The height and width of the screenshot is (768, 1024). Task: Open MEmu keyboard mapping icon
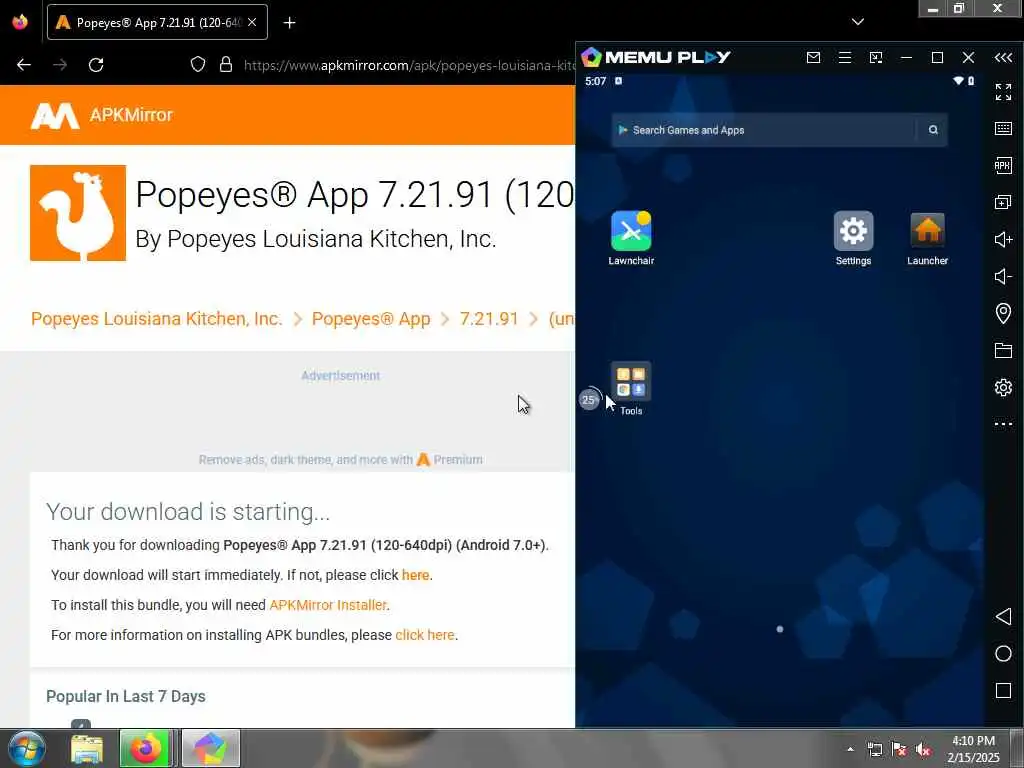coord(1003,128)
